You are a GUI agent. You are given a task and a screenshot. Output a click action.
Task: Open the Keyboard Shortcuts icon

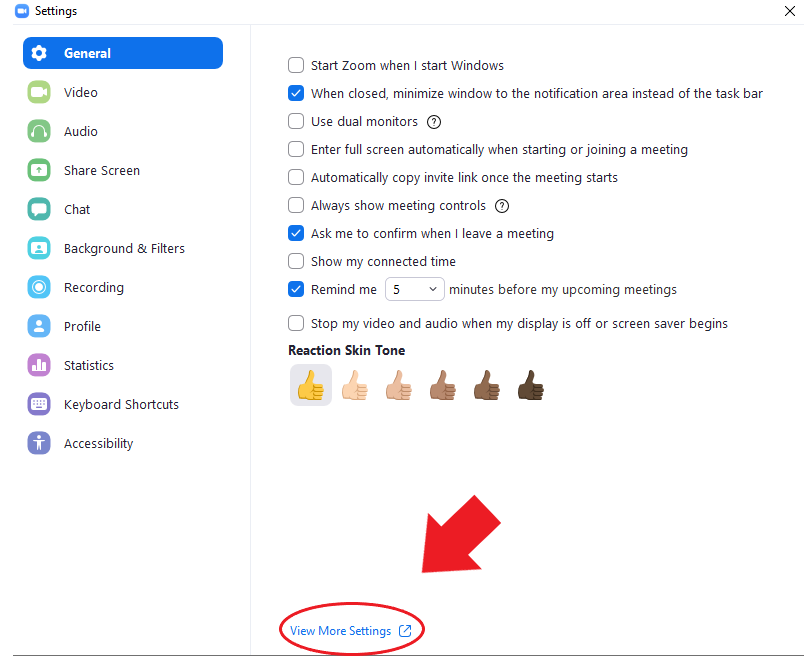click(39, 404)
